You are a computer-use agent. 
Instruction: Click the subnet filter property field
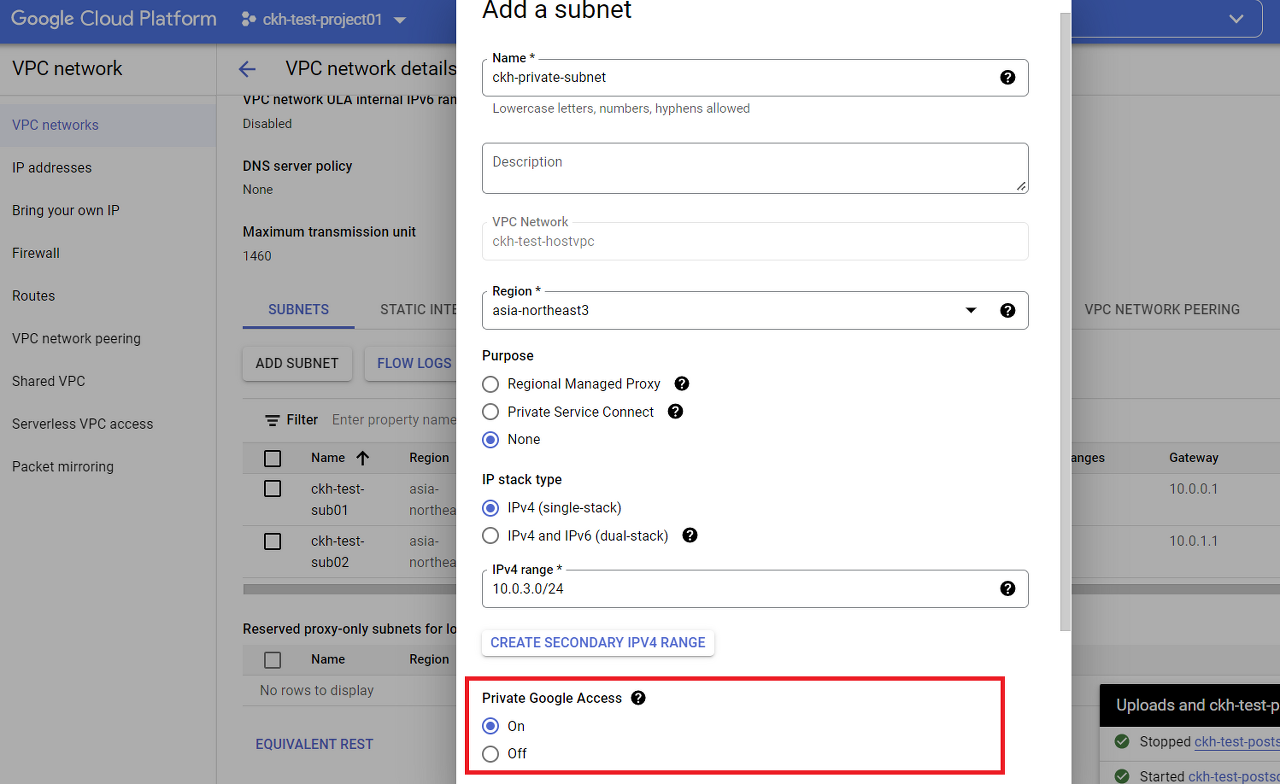[x=394, y=420]
